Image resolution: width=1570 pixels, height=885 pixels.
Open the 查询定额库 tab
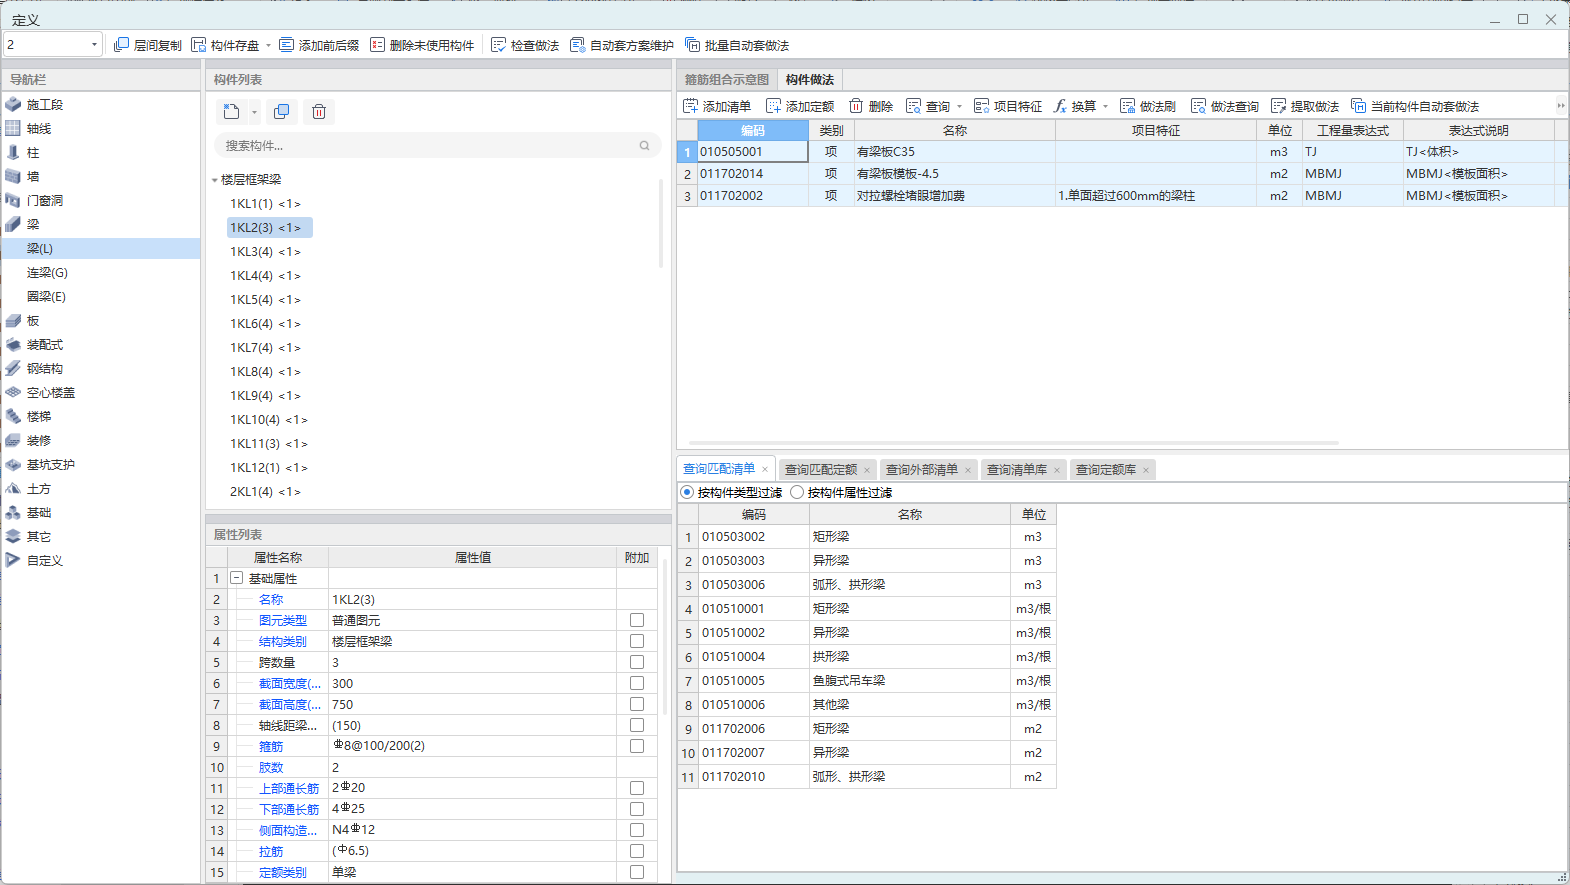coord(1105,470)
